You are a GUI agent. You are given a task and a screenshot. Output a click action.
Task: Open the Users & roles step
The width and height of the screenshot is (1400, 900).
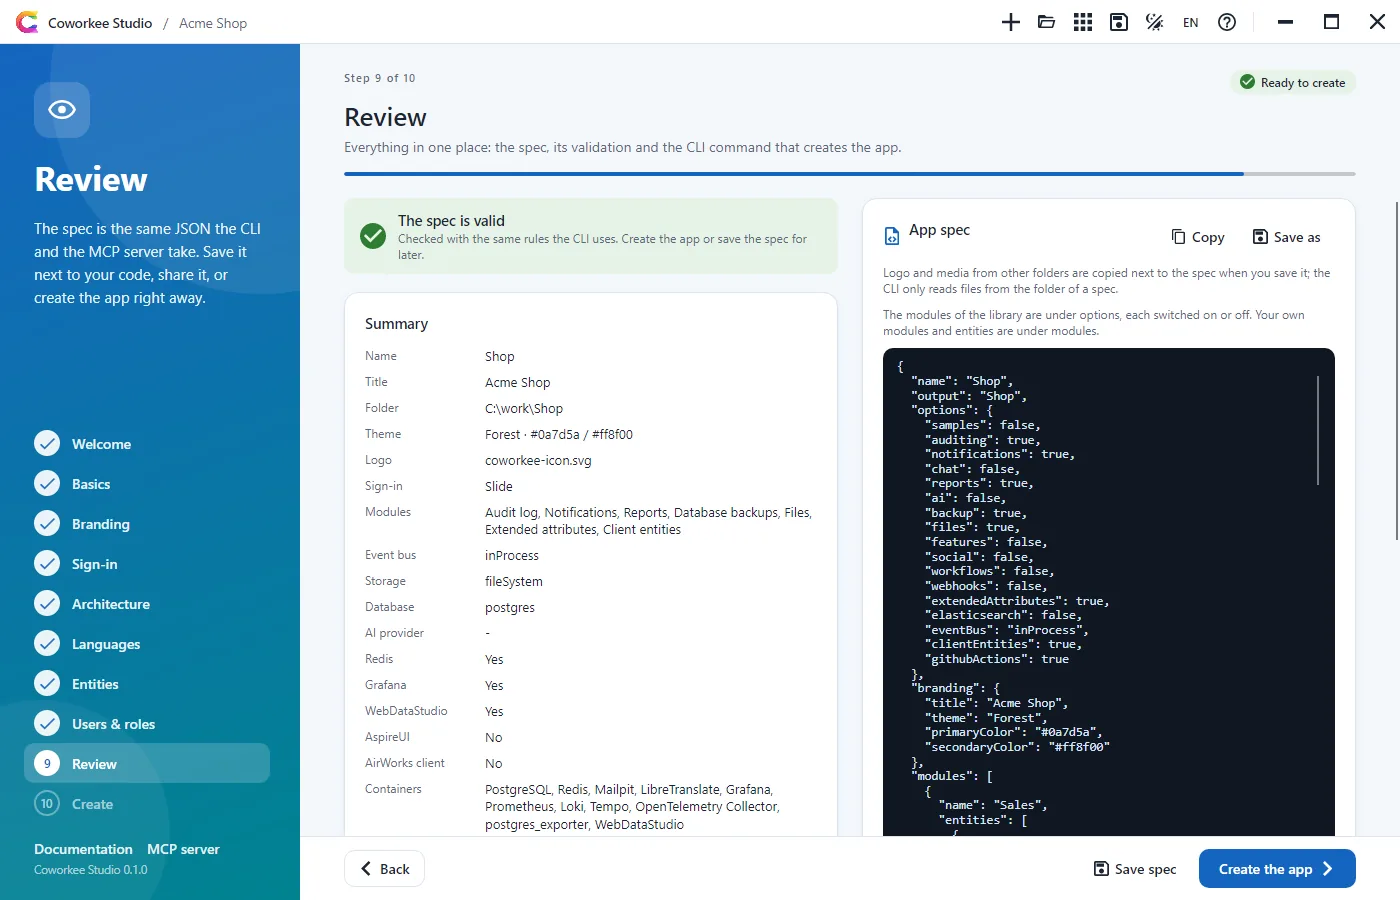(x=147, y=724)
